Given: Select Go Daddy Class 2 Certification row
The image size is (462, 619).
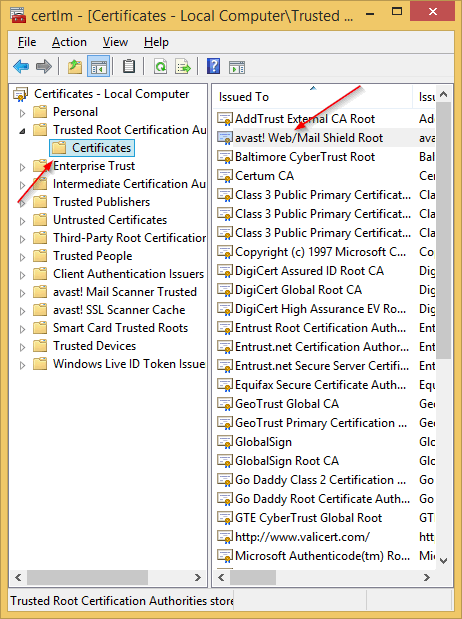Looking at the screenshot, I should (320, 480).
